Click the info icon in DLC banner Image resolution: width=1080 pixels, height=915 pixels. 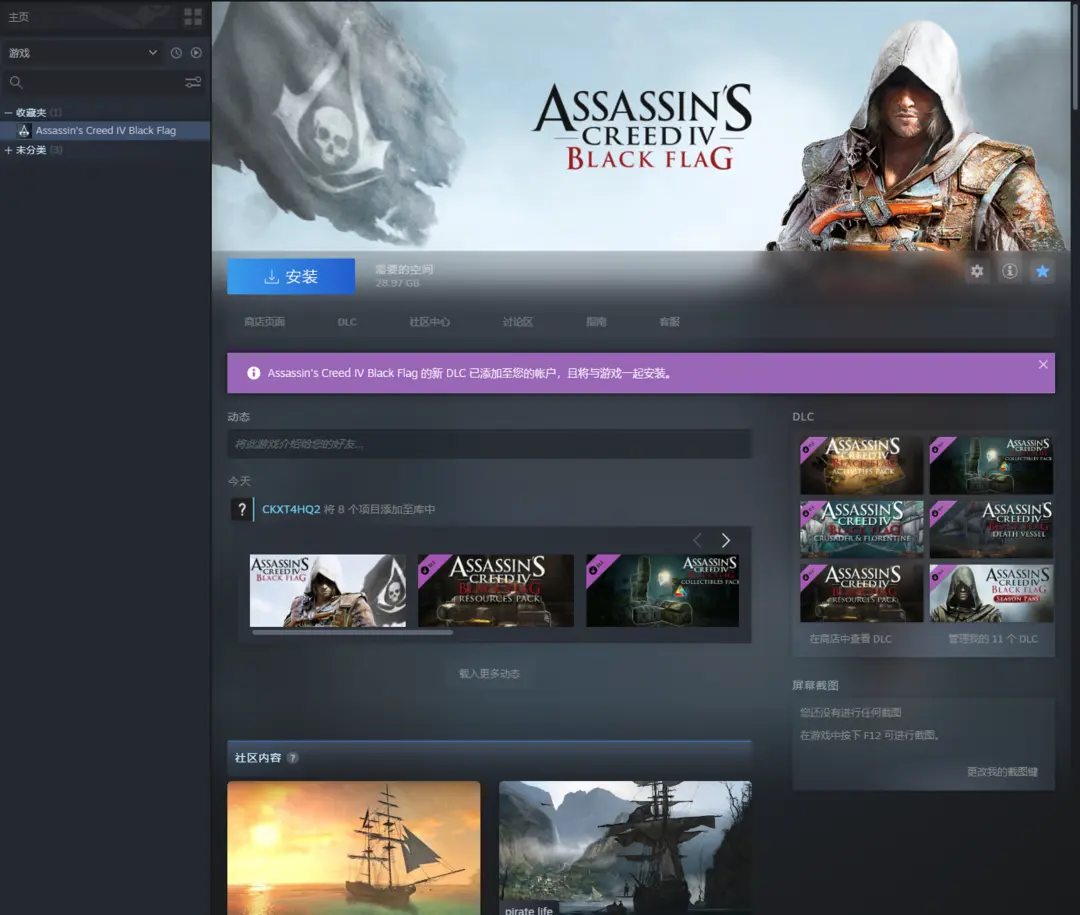tap(253, 373)
